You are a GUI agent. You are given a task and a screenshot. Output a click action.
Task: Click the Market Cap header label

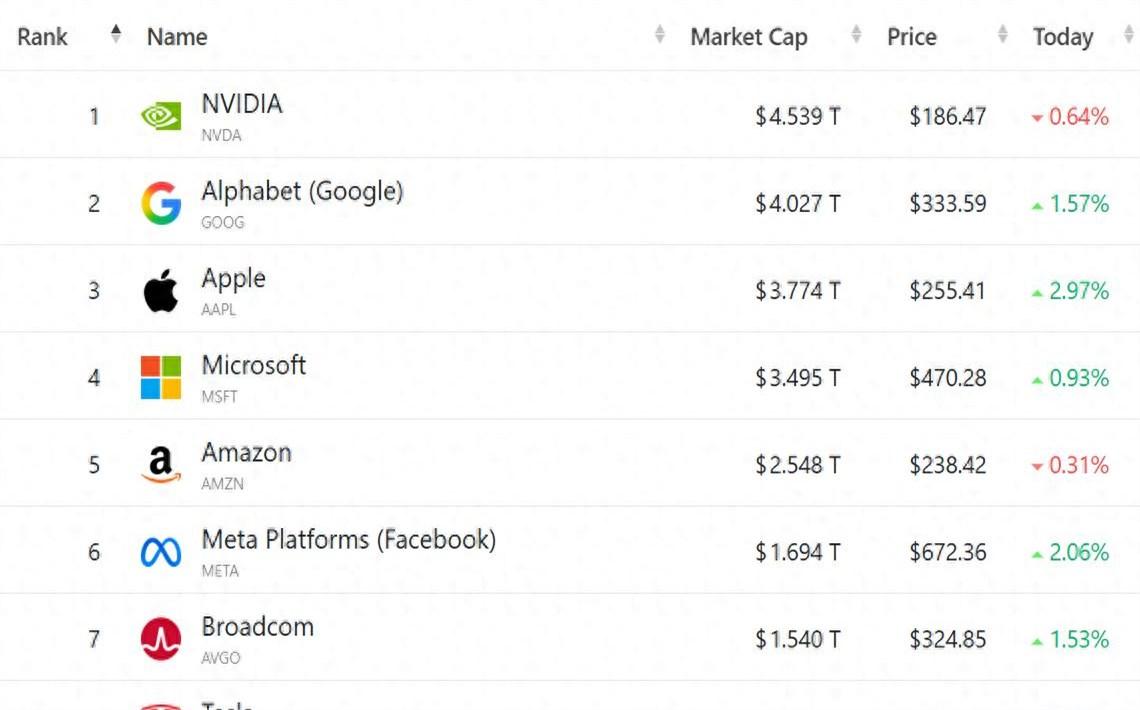pos(748,37)
